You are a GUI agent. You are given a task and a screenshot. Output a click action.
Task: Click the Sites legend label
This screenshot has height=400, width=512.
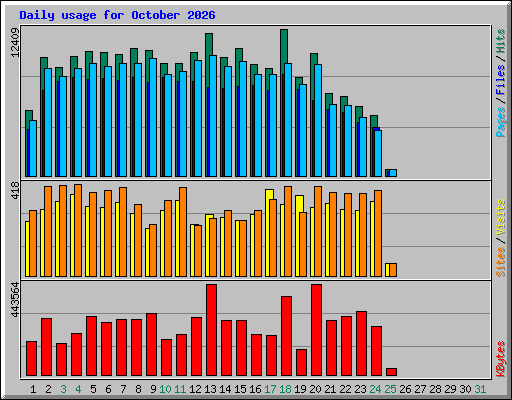click(500, 262)
